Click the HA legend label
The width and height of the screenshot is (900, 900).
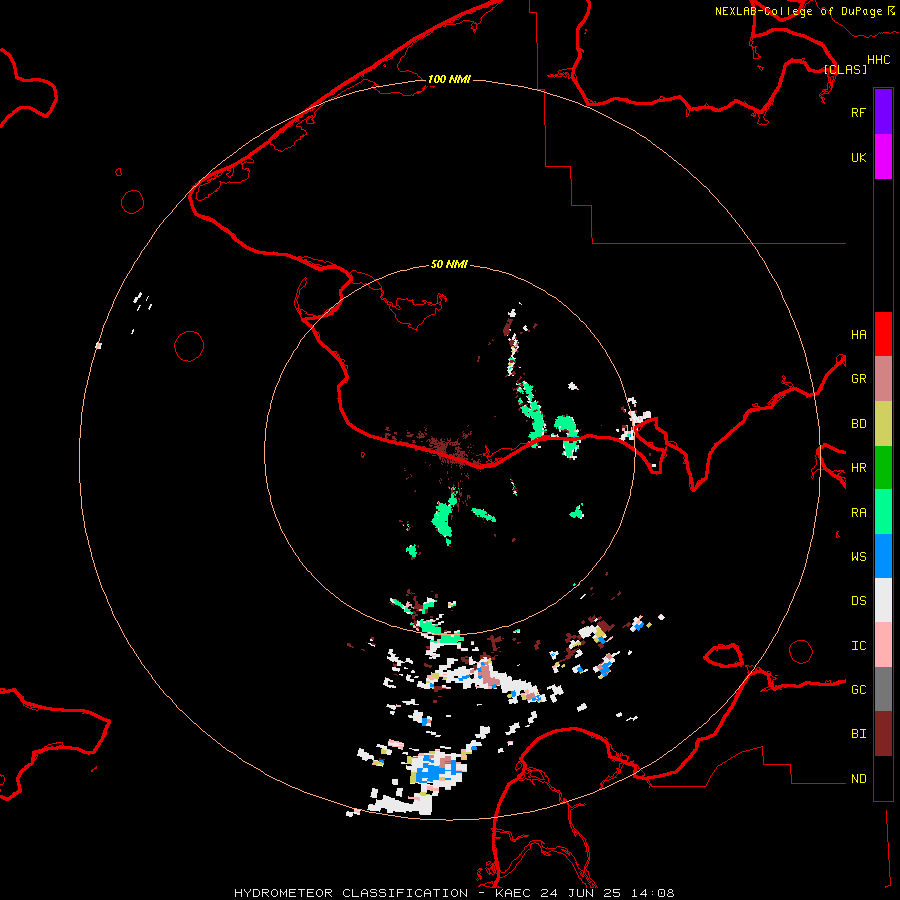click(858, 335)
